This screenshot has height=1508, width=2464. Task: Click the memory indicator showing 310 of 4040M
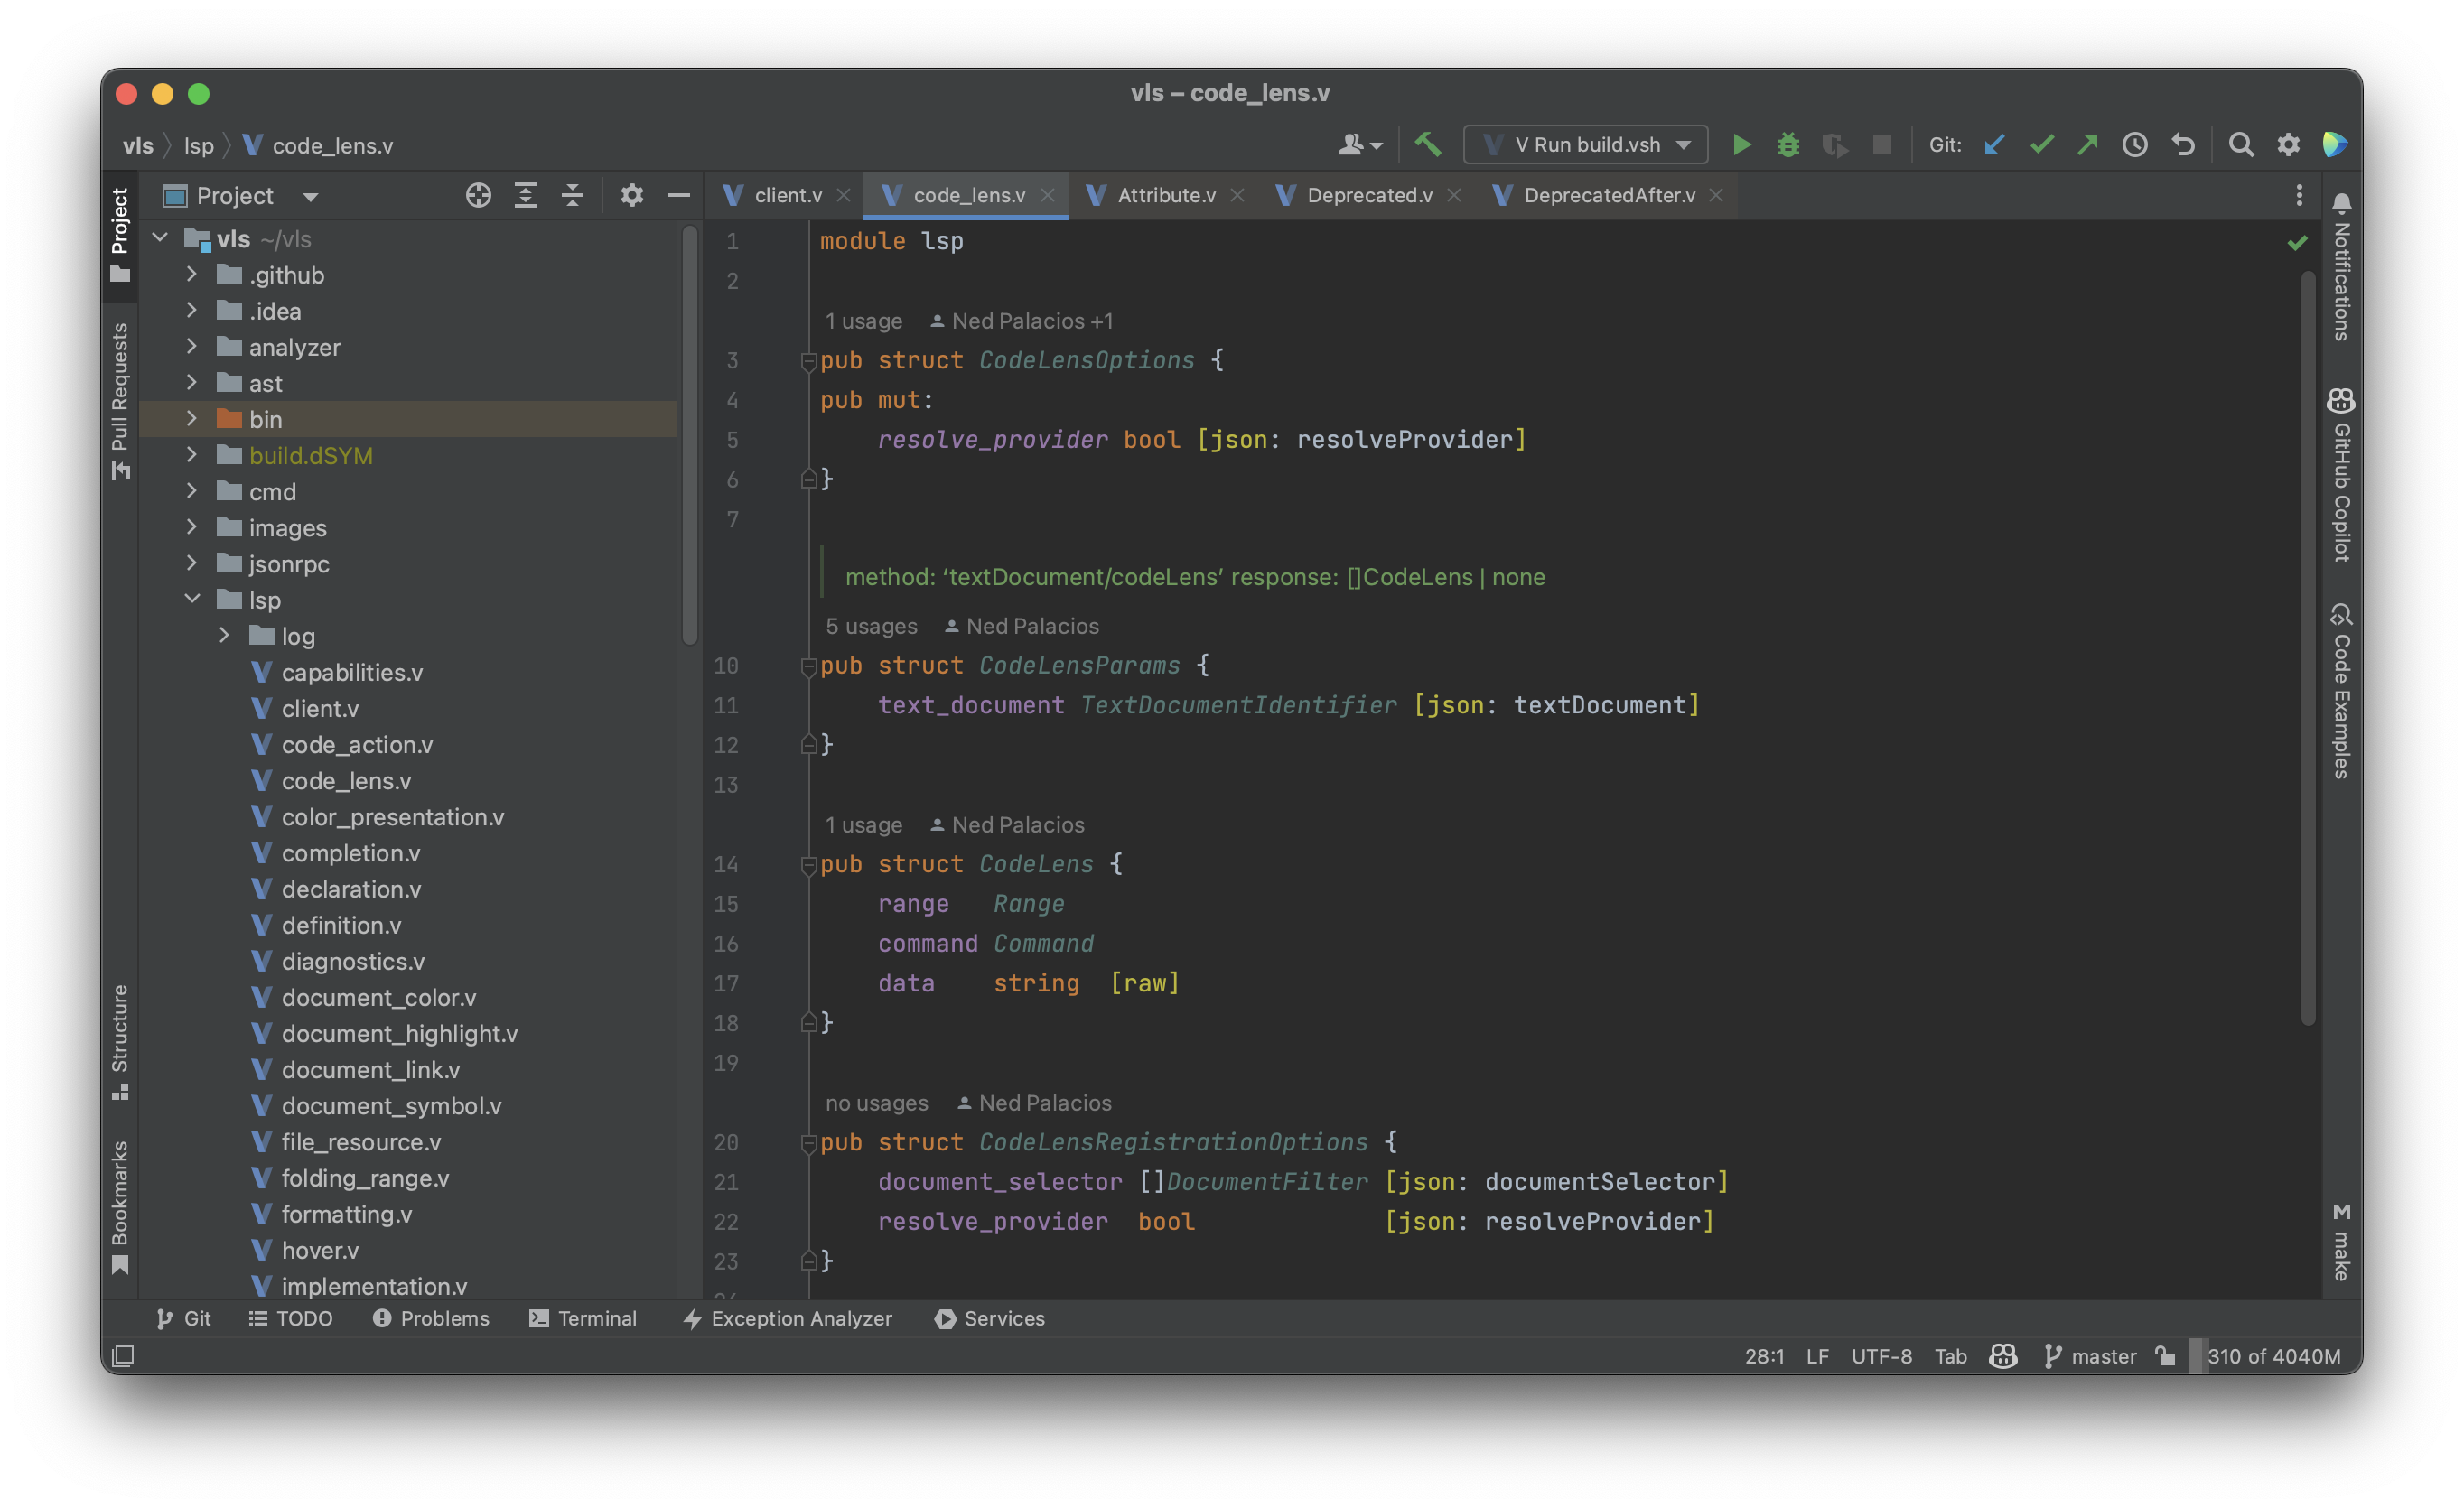2274,1356
